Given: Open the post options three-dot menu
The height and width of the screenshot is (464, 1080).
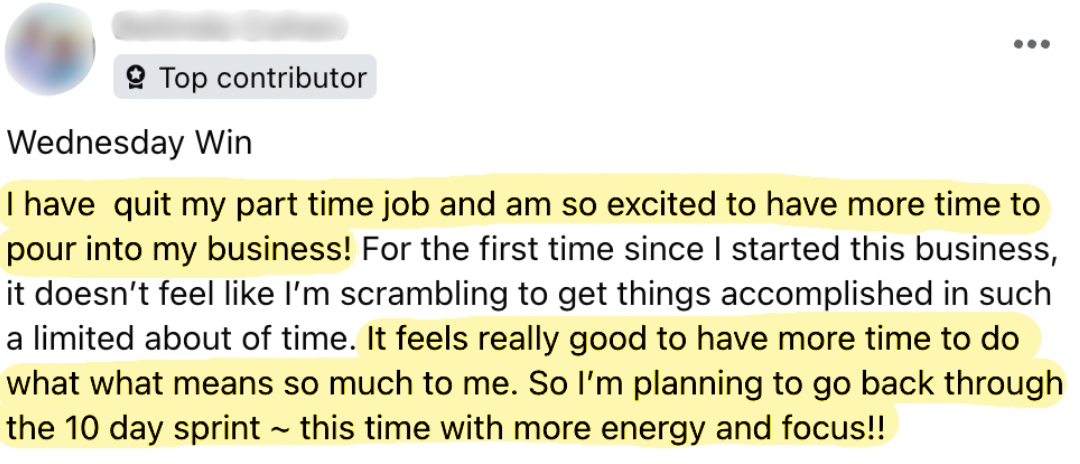Looking at the screenshot, I should pos(1028,44).
